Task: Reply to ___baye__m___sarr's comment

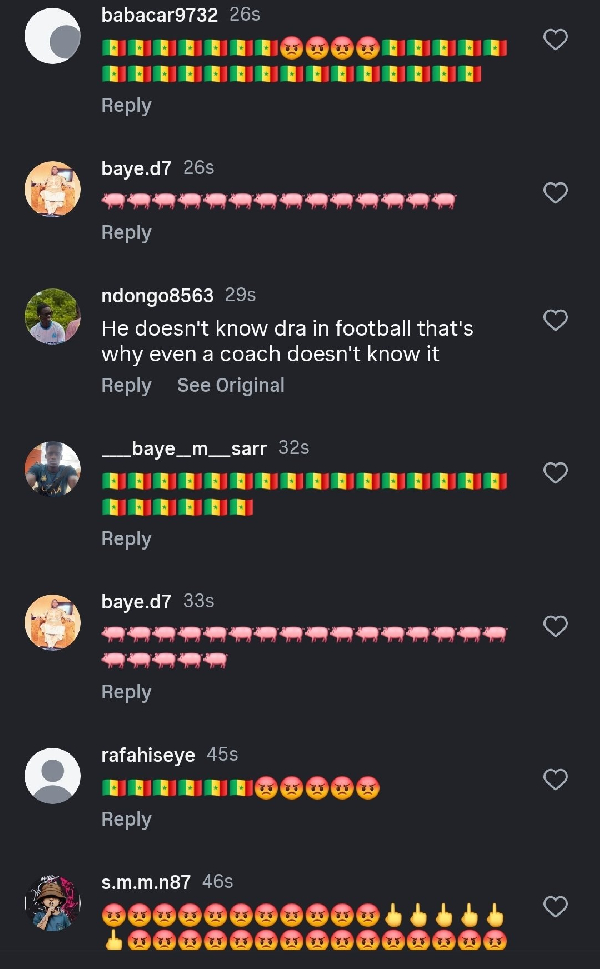Action: click(126, 539)
